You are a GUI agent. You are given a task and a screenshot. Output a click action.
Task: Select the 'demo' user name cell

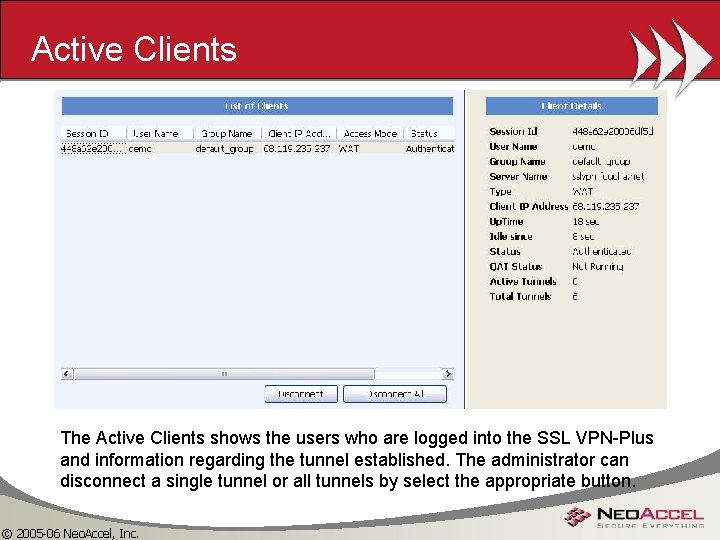(x=140, y=149)
